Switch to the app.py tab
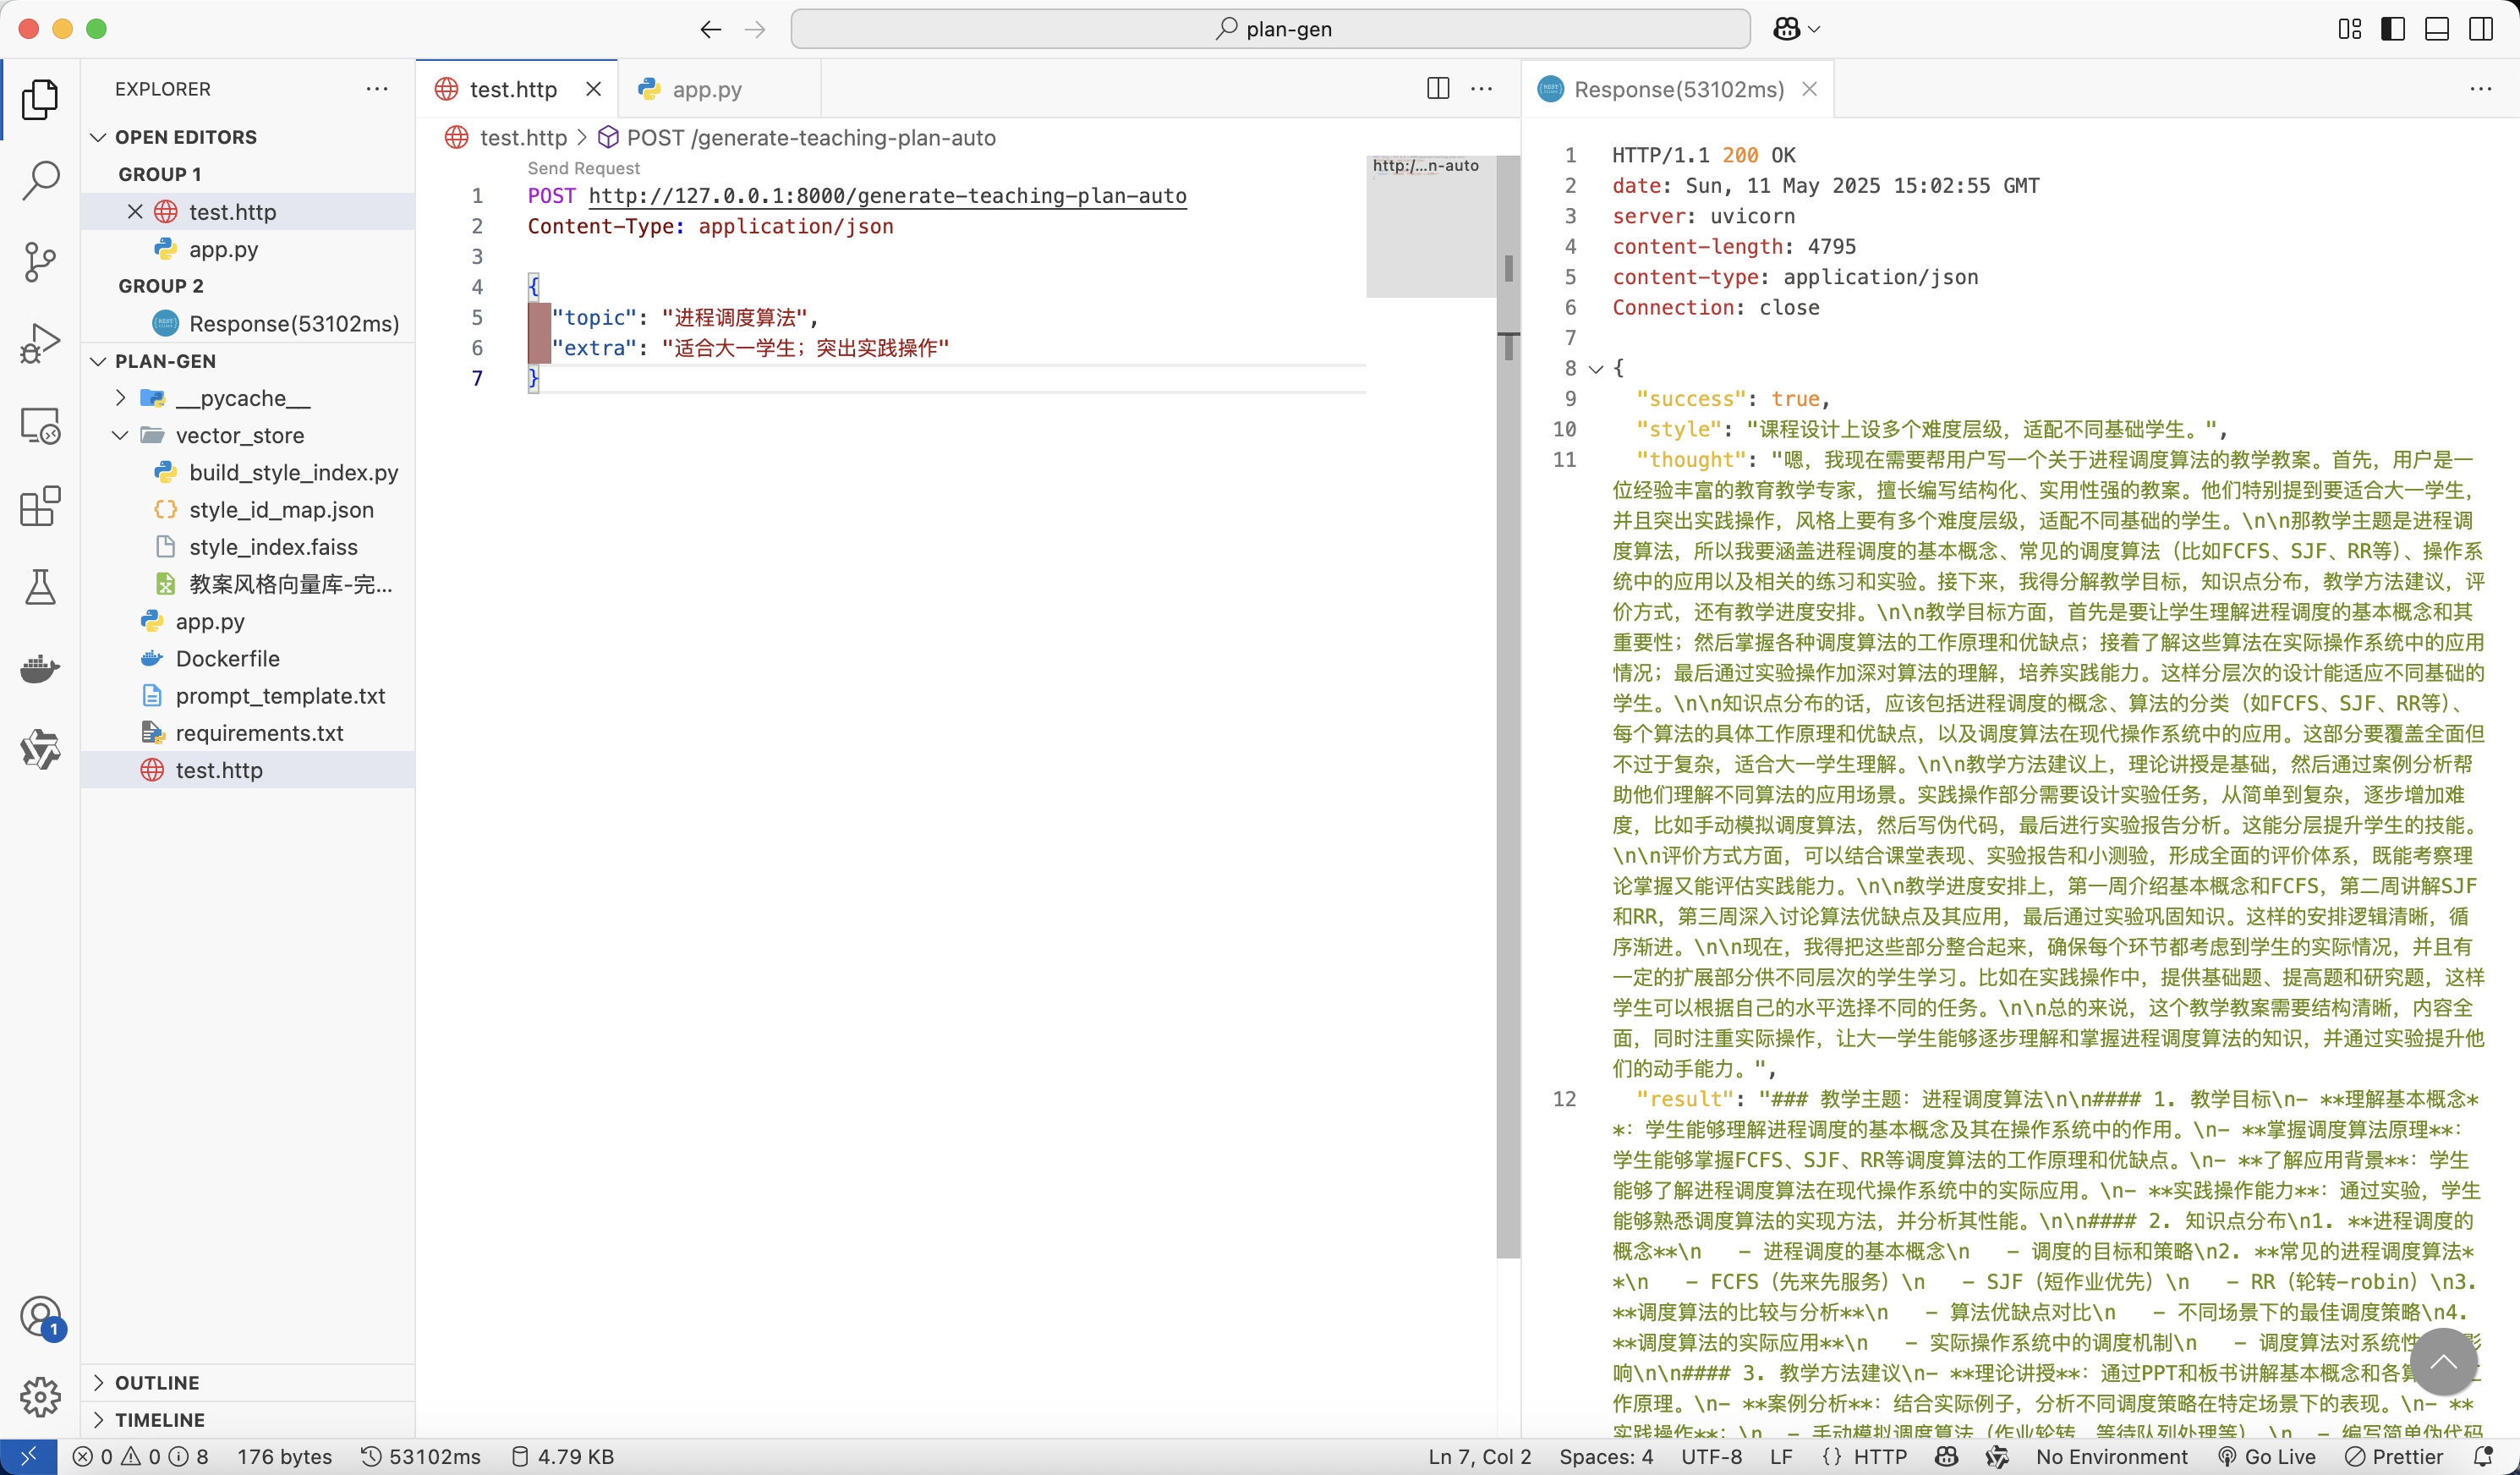The width and height of the screenshot is (2520, 1475). click(x=706, y=89)
